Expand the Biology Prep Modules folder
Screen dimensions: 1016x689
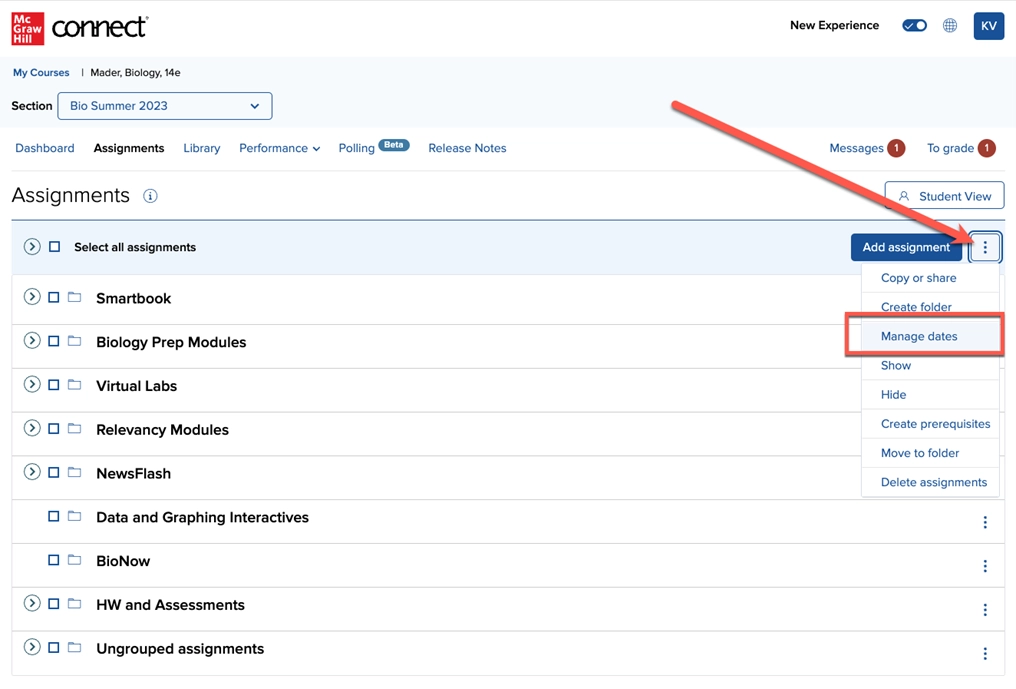point(32,340)
